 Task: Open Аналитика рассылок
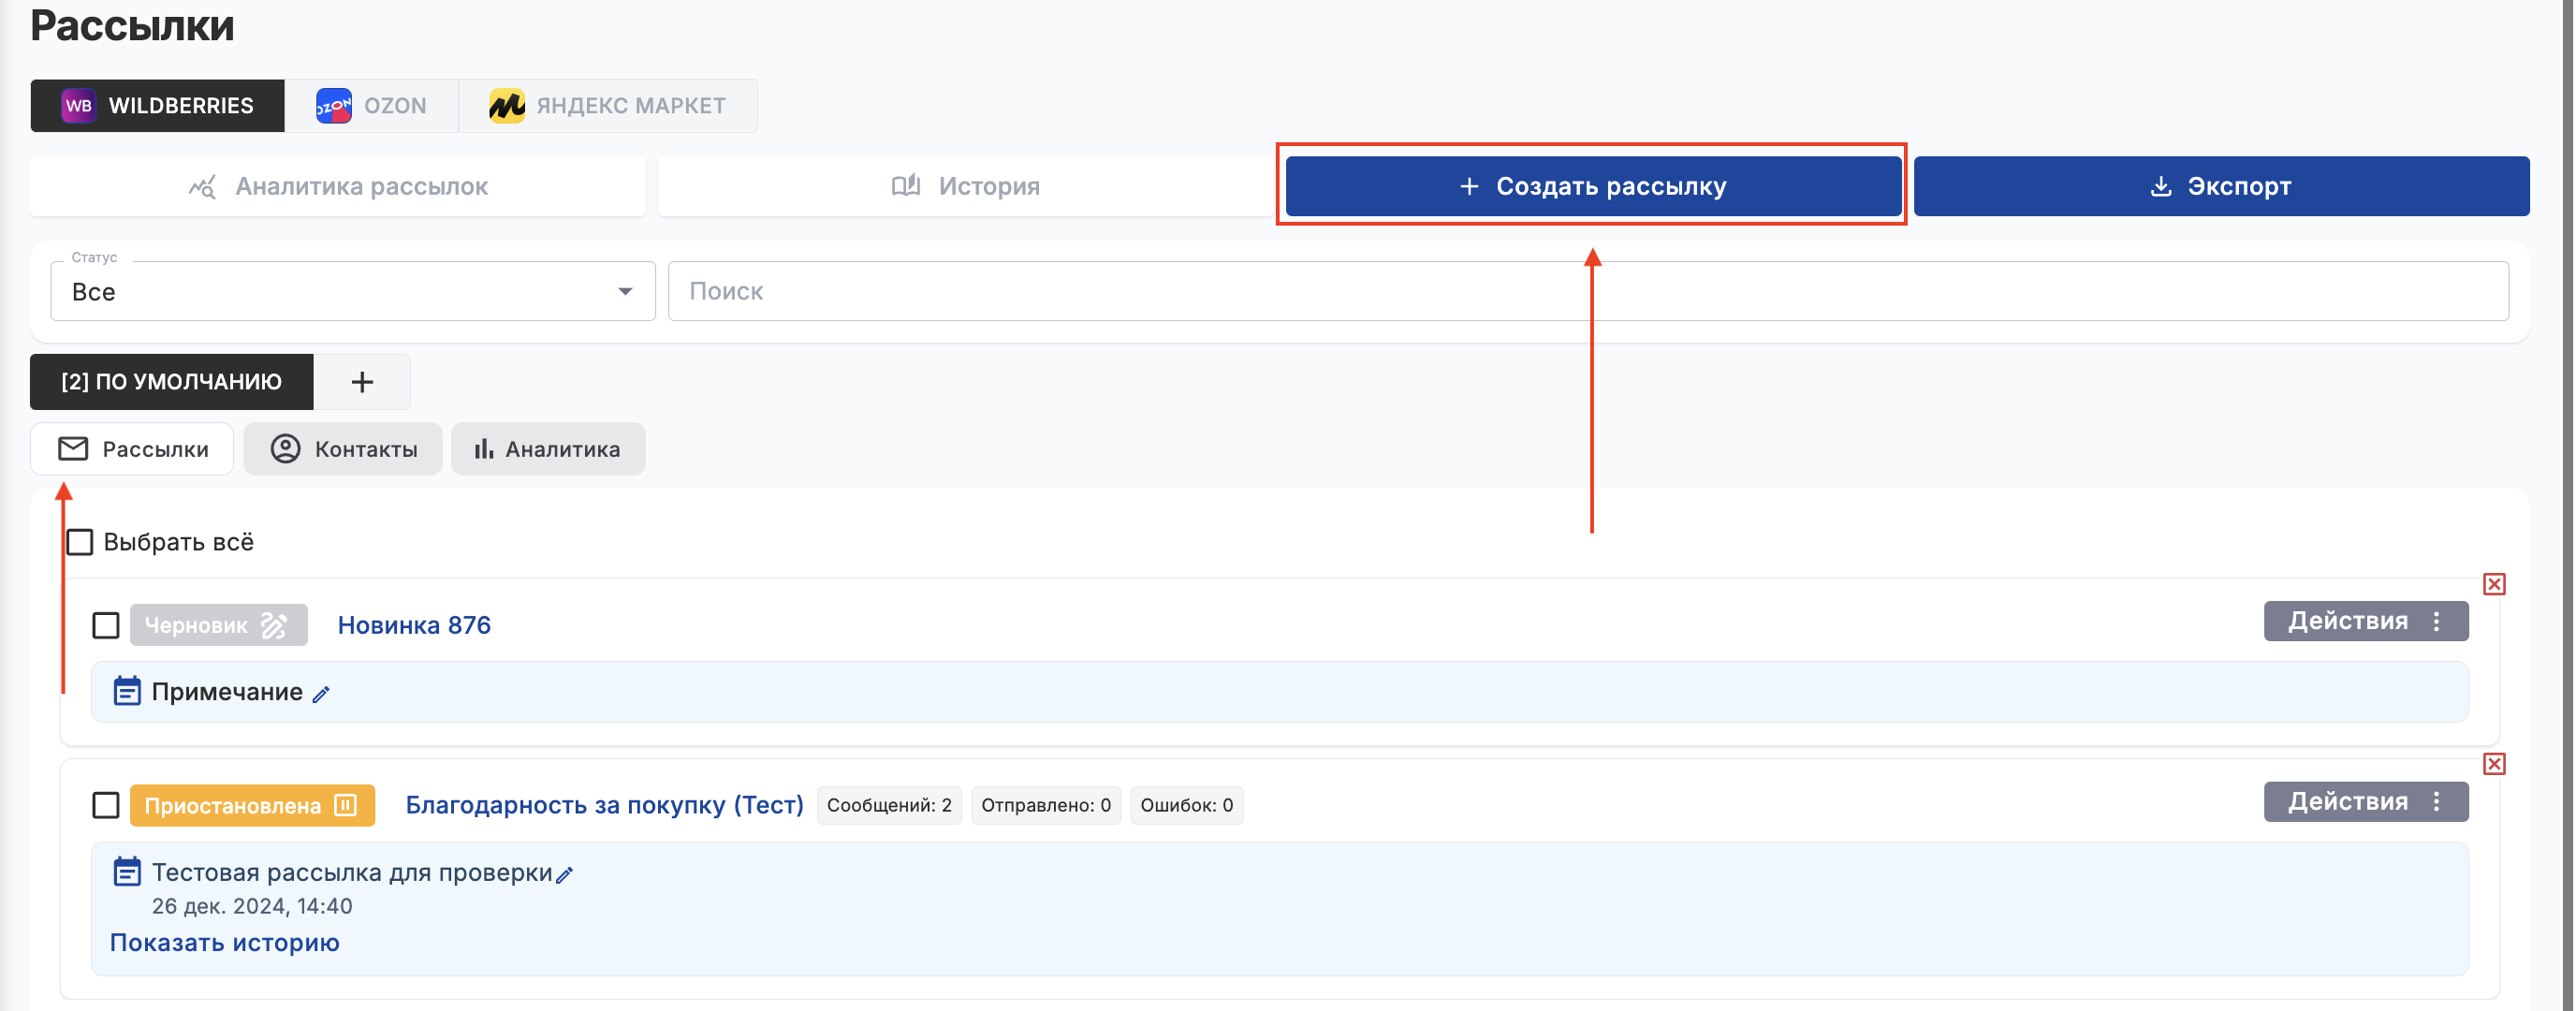338,186
